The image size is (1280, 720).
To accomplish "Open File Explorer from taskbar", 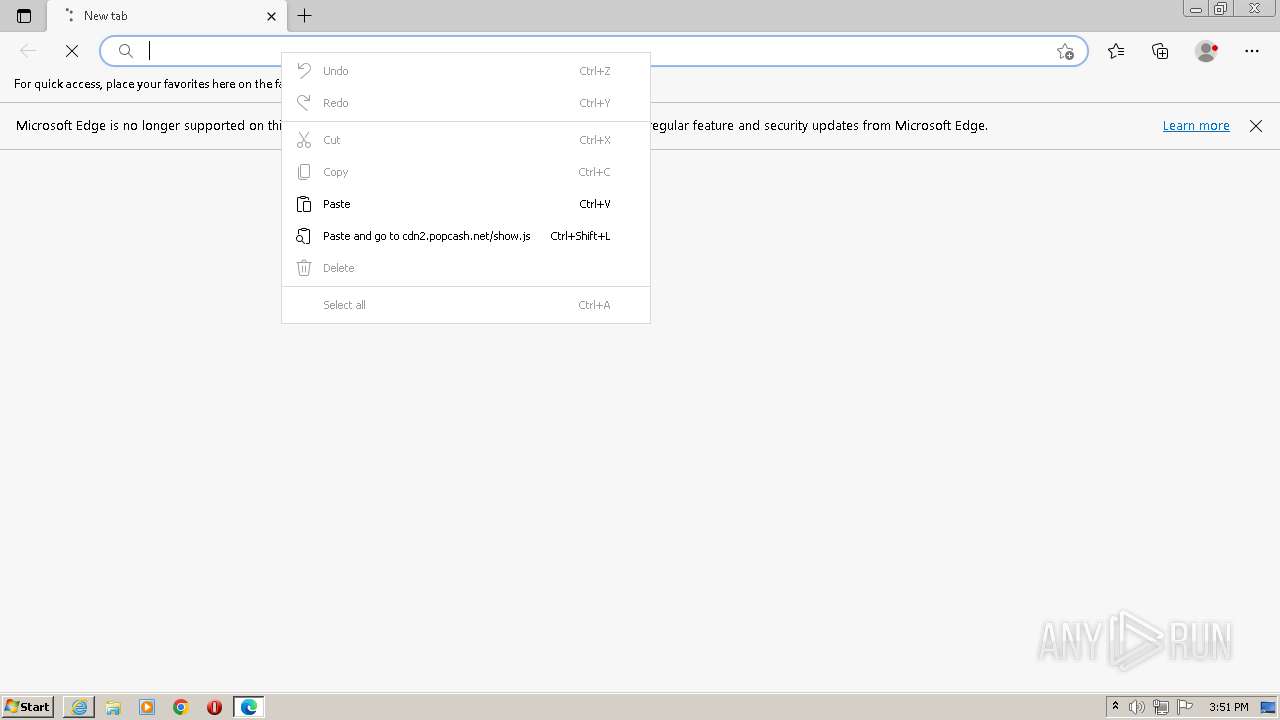I will (113, 707).
